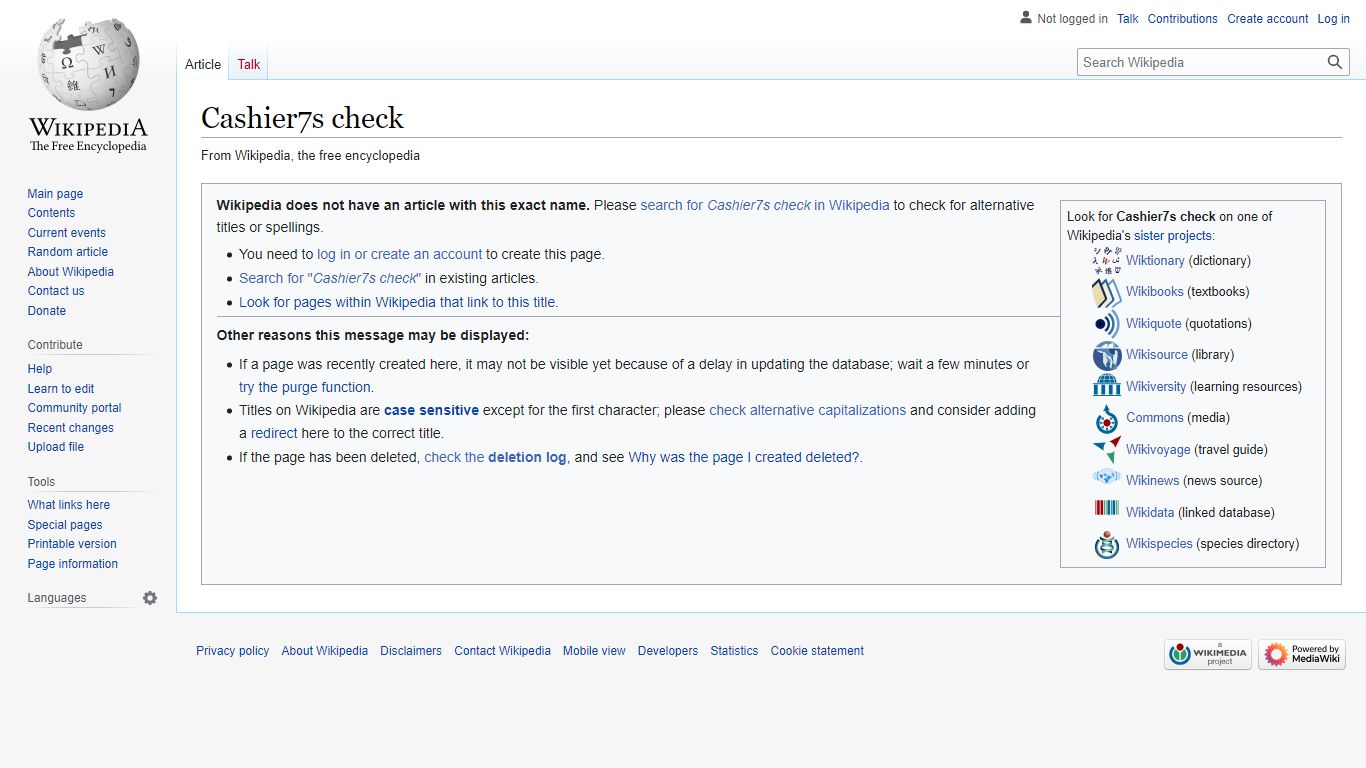Open the Developers footer link
Image resolution: width=1366 pixels, height=768 pixels.
click(668, 651)
